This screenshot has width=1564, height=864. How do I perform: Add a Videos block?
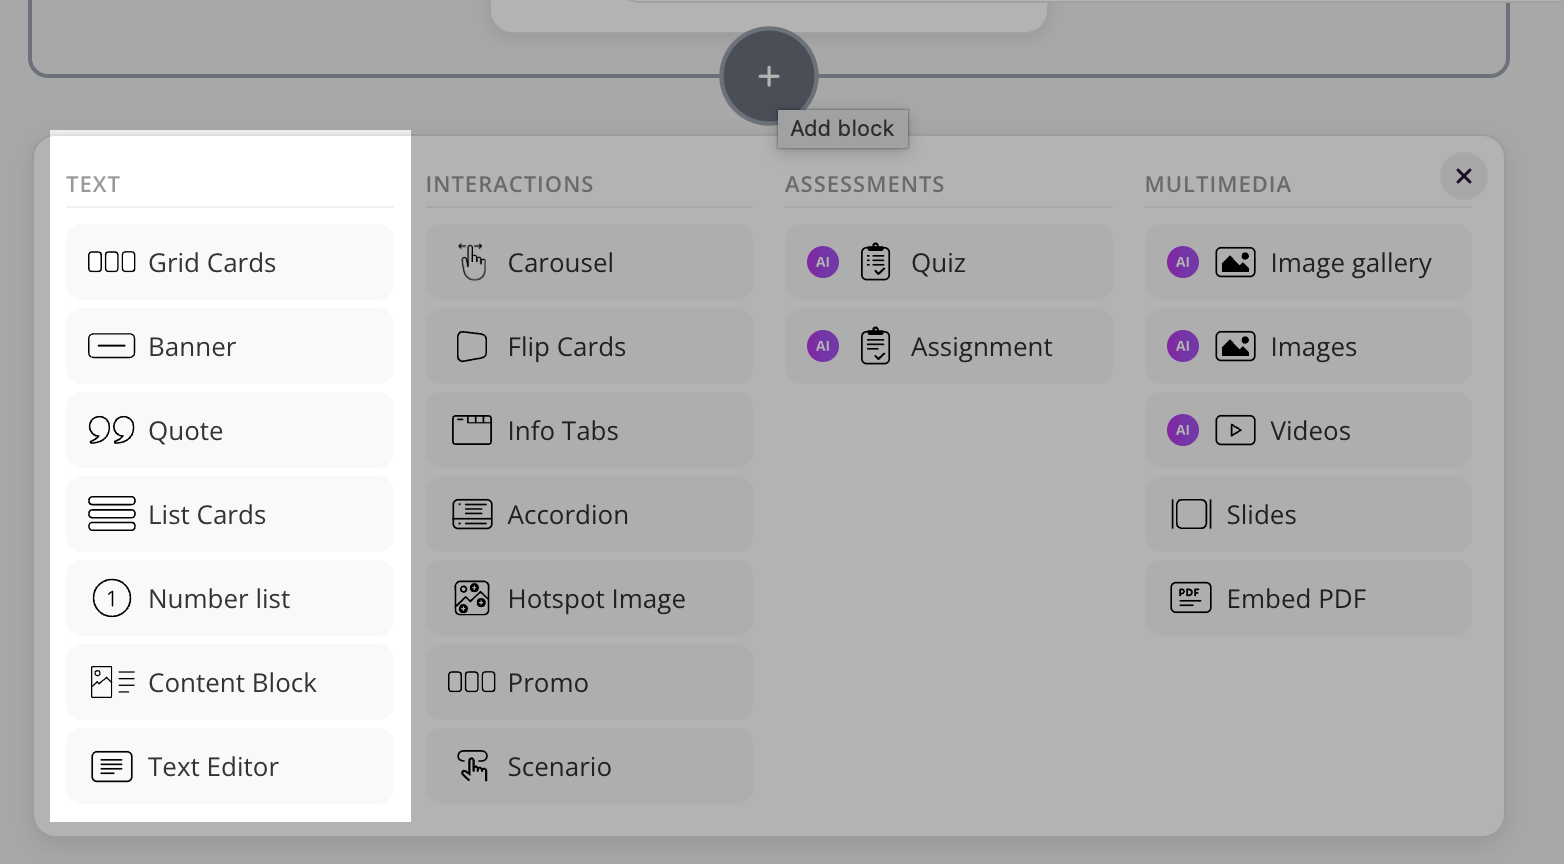pyautogui.click(x=1308, y=430)
